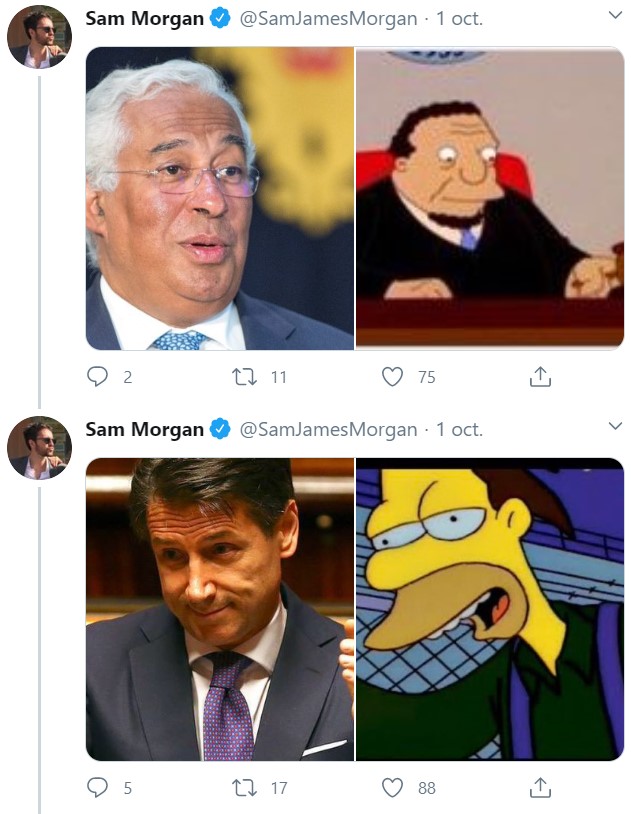View the first tweet's profile avatar

[39, 36]
